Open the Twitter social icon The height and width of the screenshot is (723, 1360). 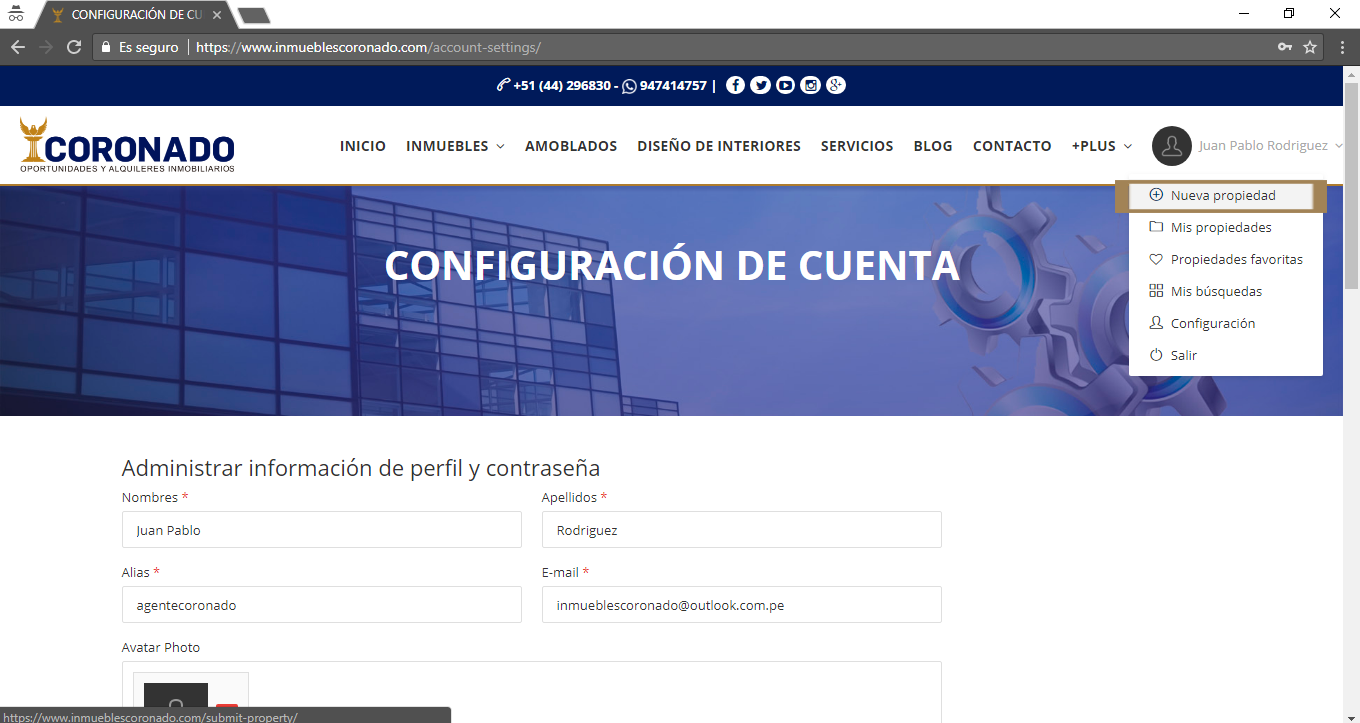tap(760, 86)
